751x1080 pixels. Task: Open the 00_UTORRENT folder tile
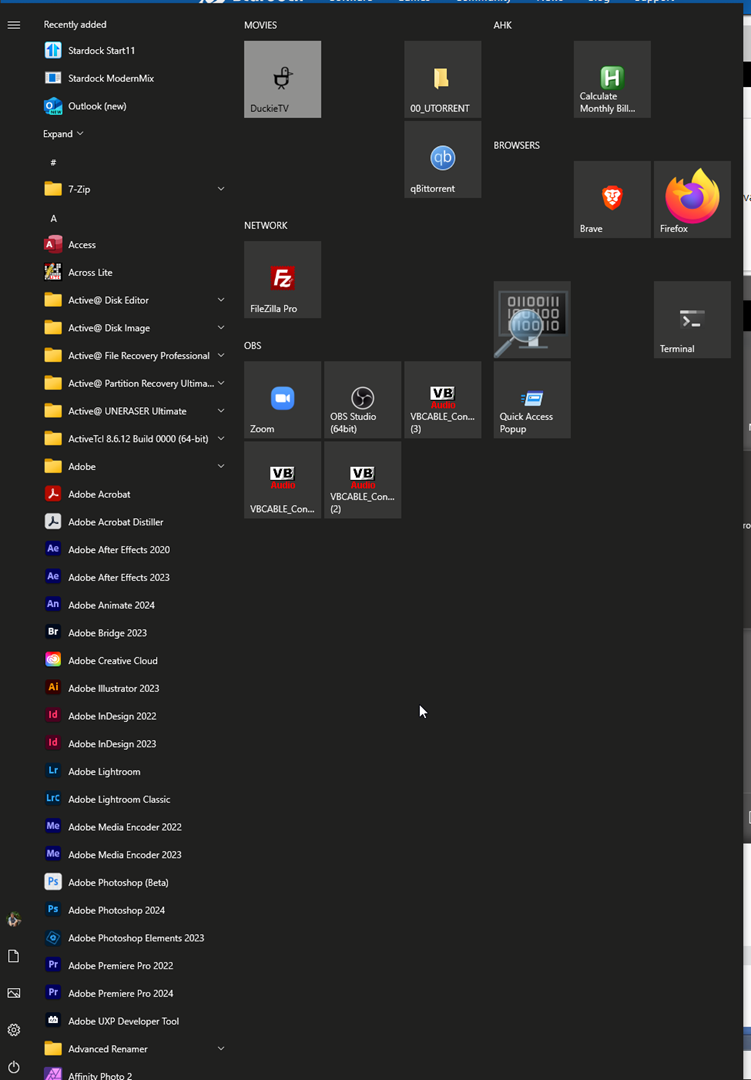(x=442, y=79)
